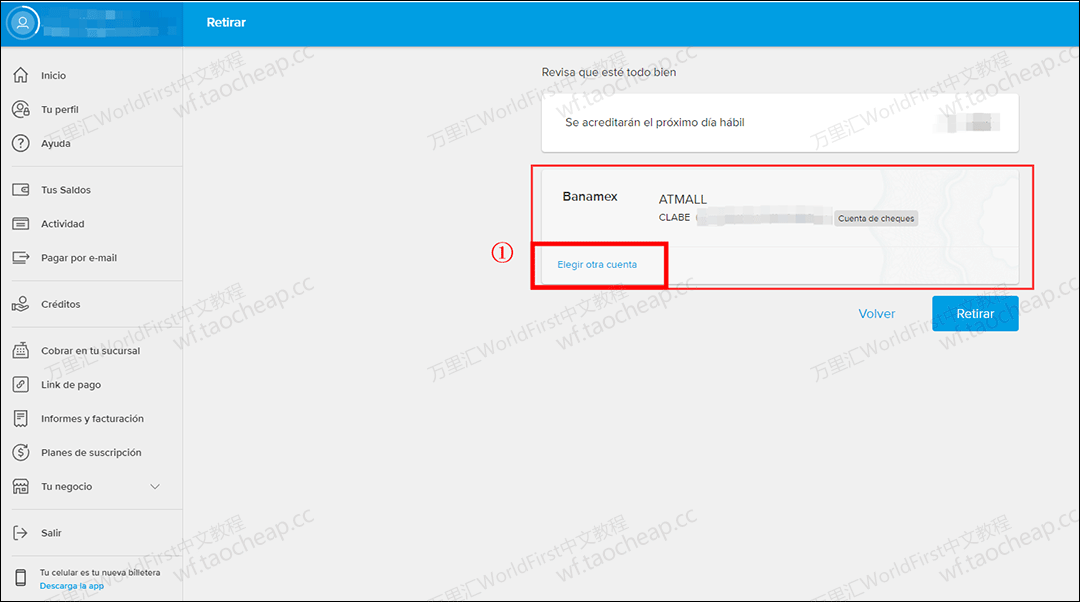1080x602 pixels.
Task: Click the Actividad list icon
Action: point(21,224)
